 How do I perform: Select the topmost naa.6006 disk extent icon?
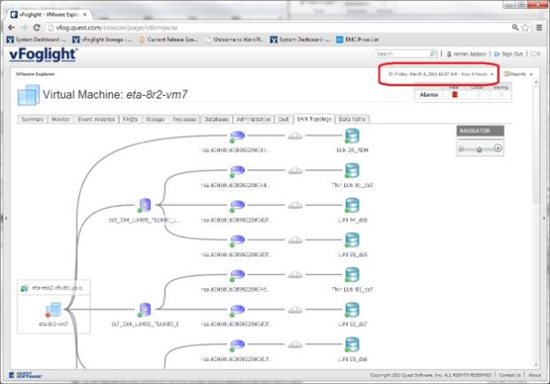(237, 136)
